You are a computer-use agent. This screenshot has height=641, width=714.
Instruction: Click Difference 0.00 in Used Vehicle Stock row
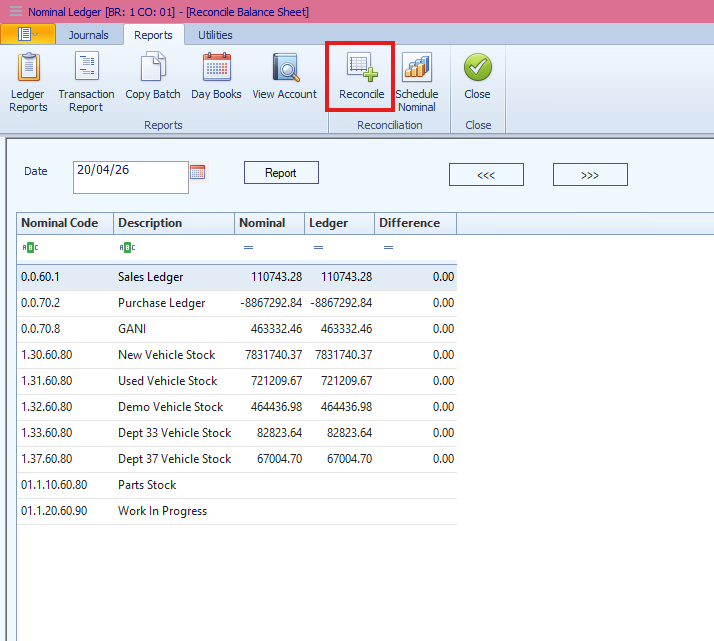[x=416, y=381]
